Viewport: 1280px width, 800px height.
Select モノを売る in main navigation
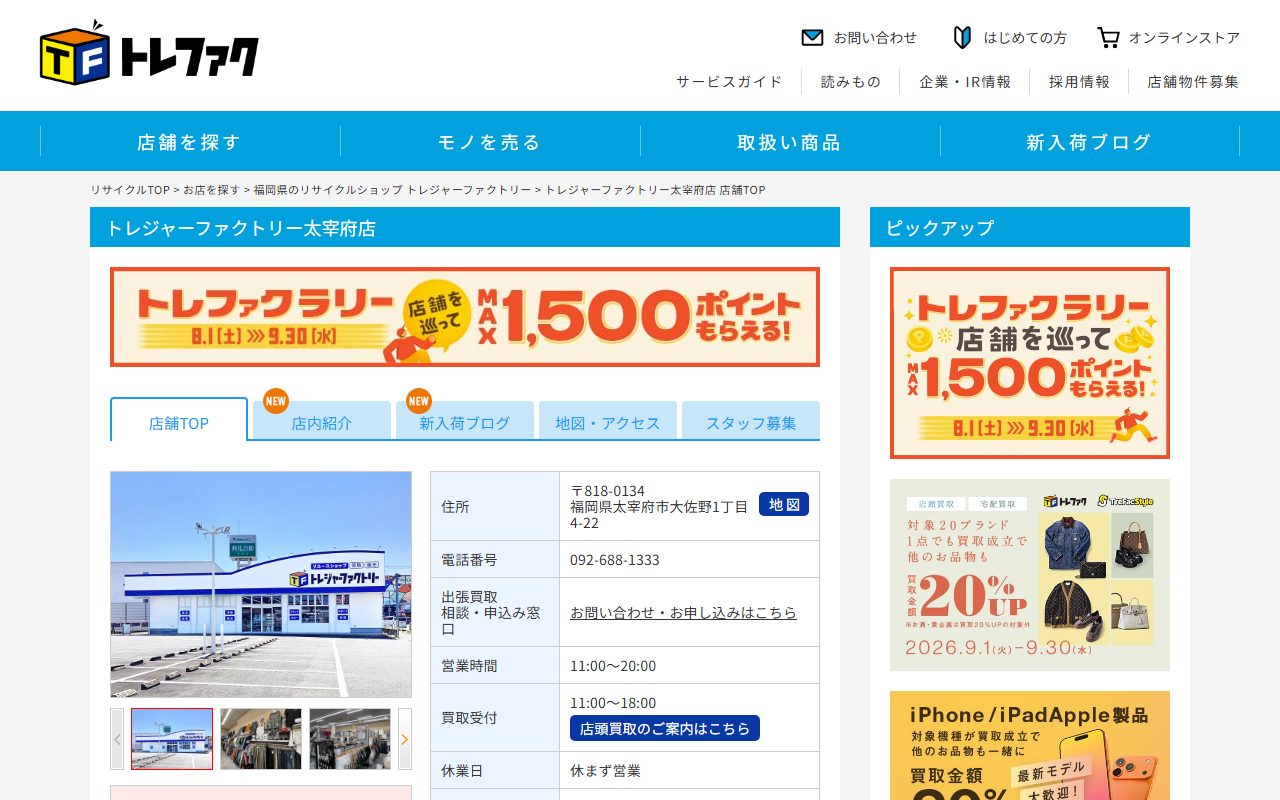(x=490, y=142)
